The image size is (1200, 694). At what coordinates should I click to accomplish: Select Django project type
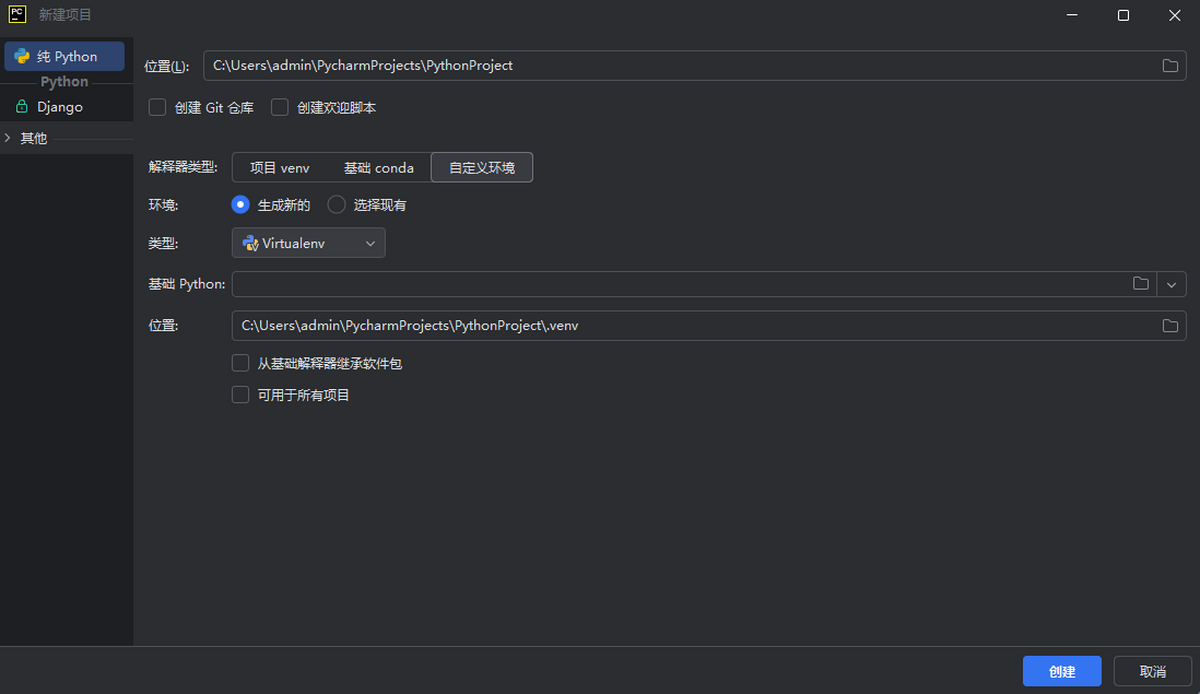tap(60, 107)
